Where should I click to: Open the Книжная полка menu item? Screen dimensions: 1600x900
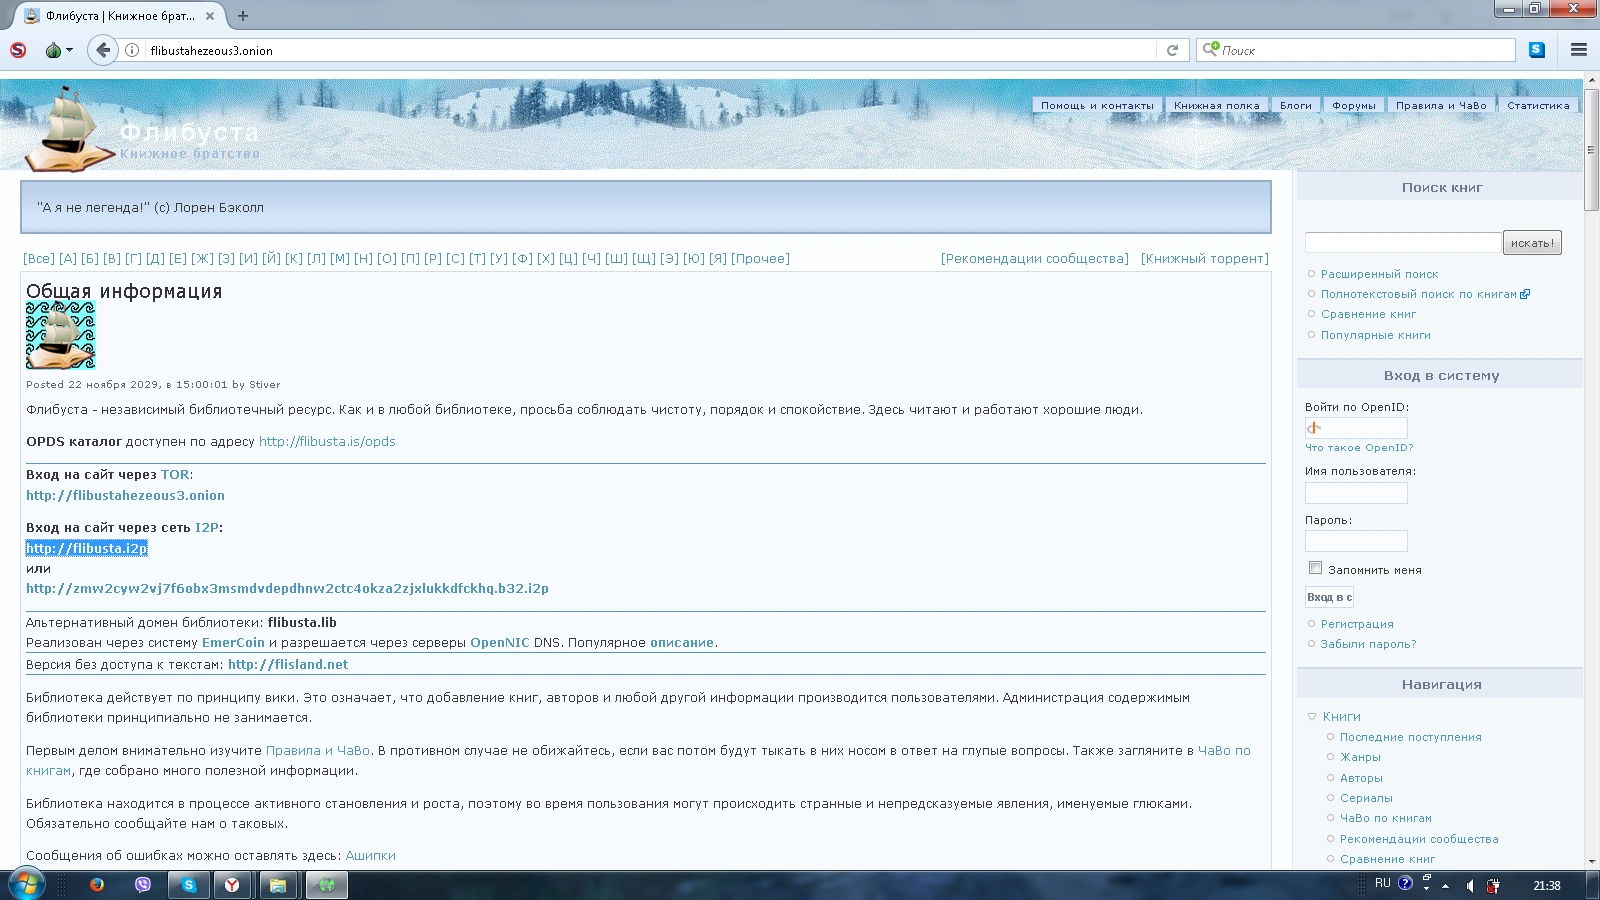[x=1217, y=105]
